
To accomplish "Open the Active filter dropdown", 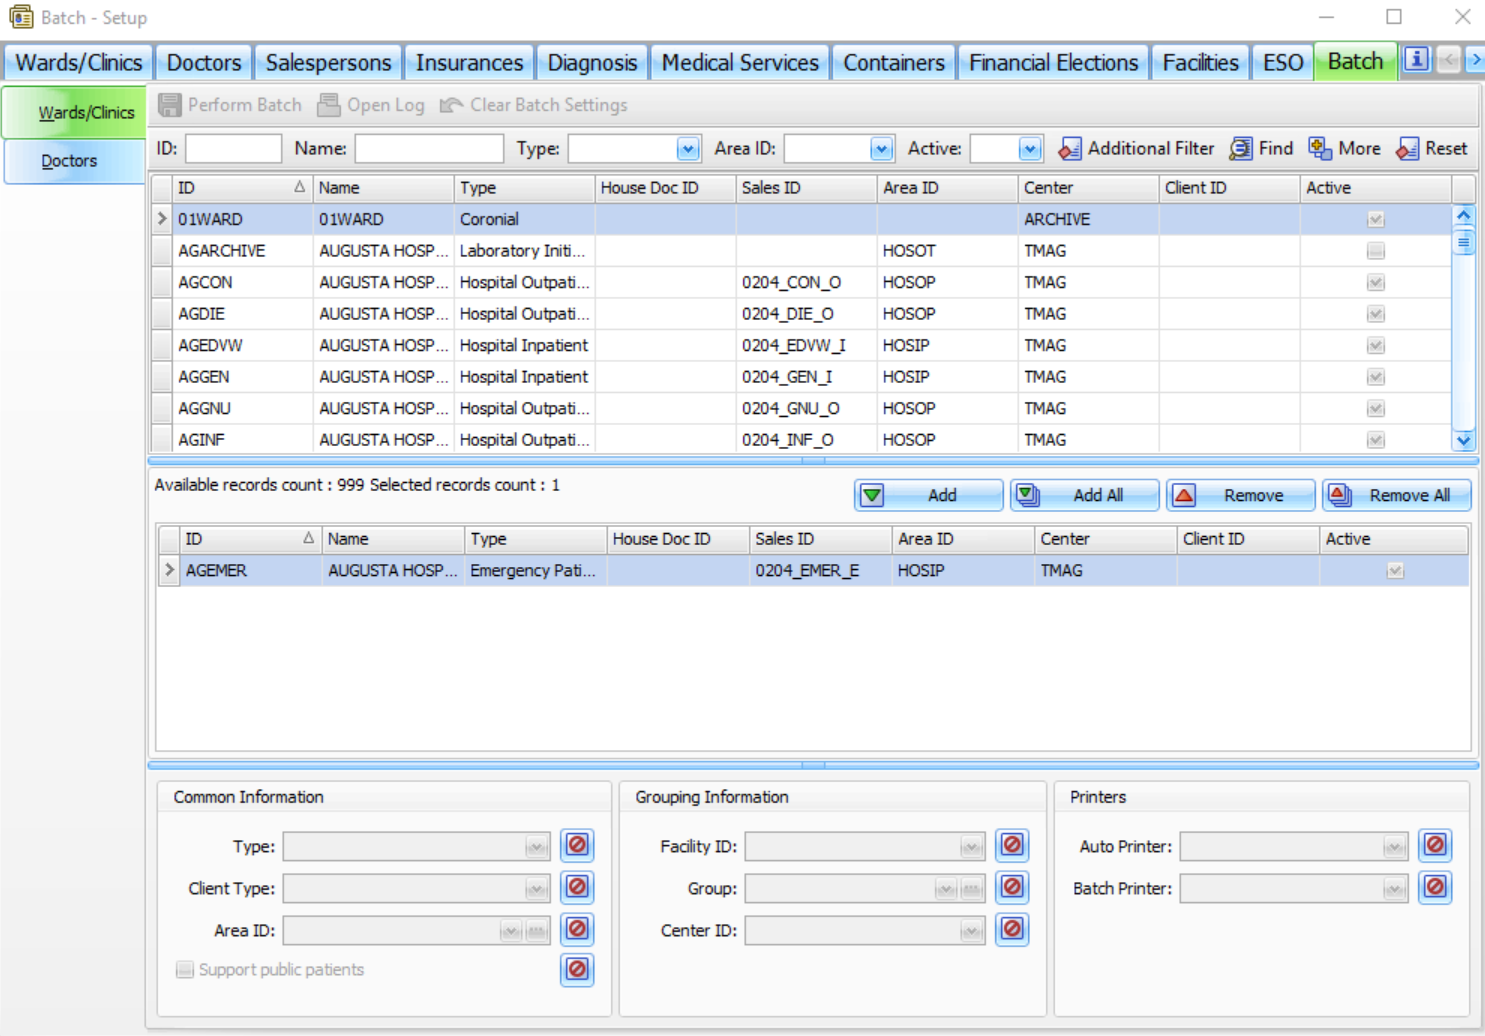I will [1029, 149].
